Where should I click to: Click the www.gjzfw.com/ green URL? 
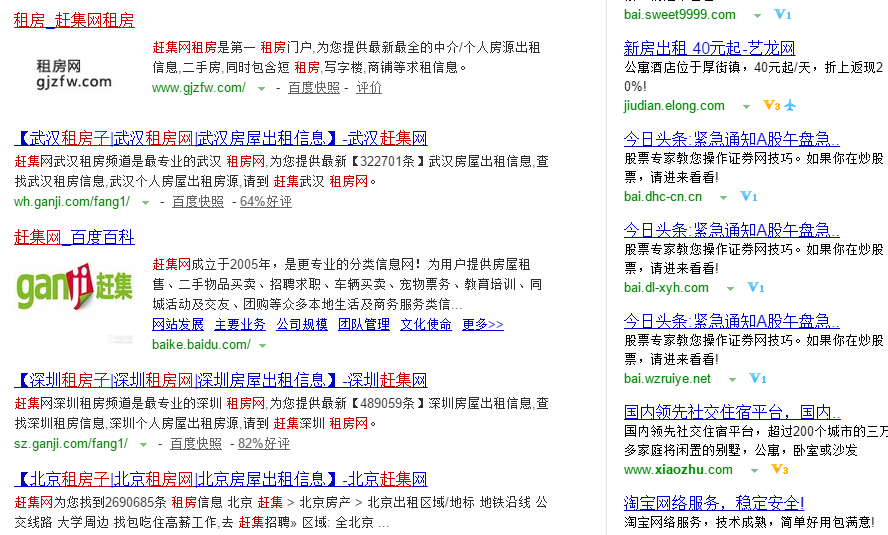coord(199,88)
